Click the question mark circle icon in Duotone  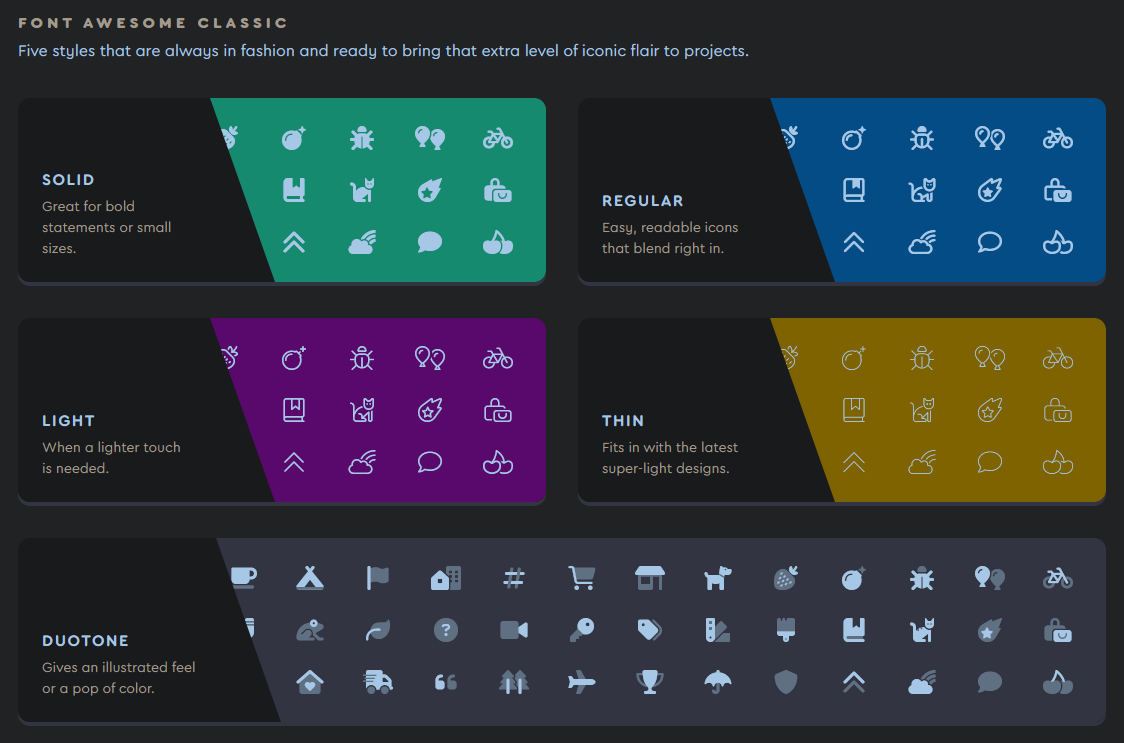(x=446, y=630)
